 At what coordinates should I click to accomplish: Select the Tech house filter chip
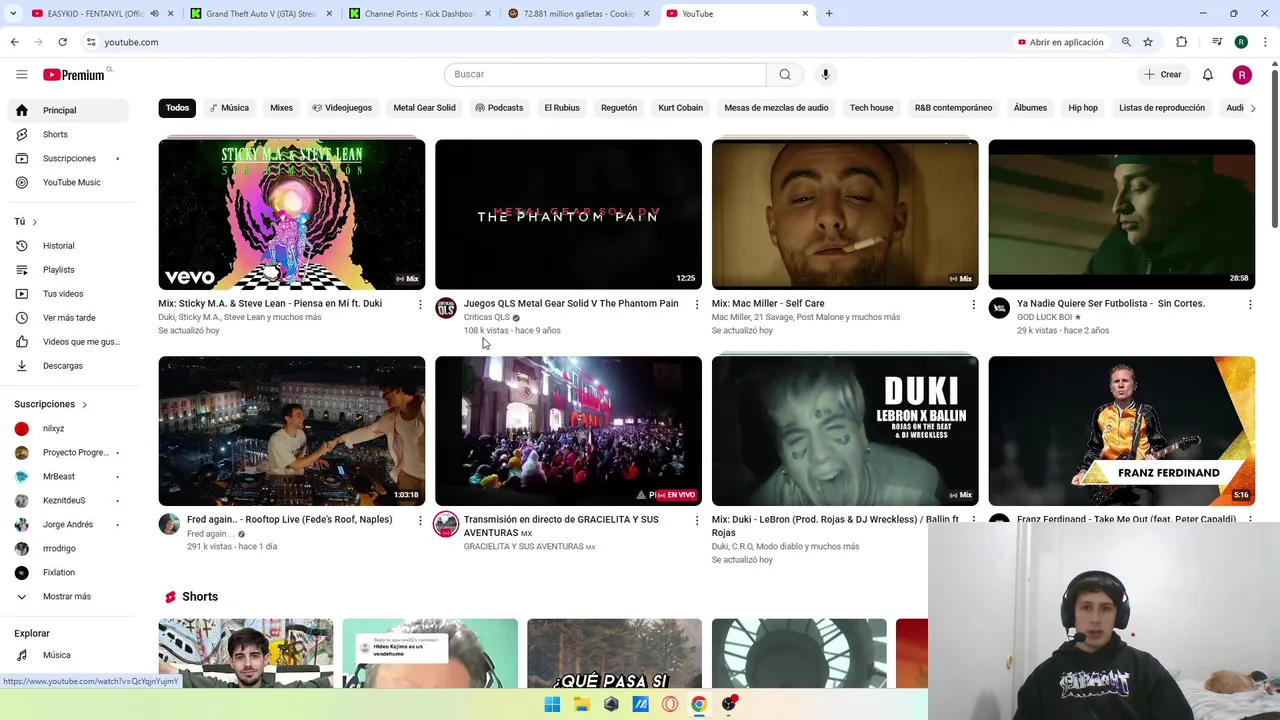[x=871, y=108]
